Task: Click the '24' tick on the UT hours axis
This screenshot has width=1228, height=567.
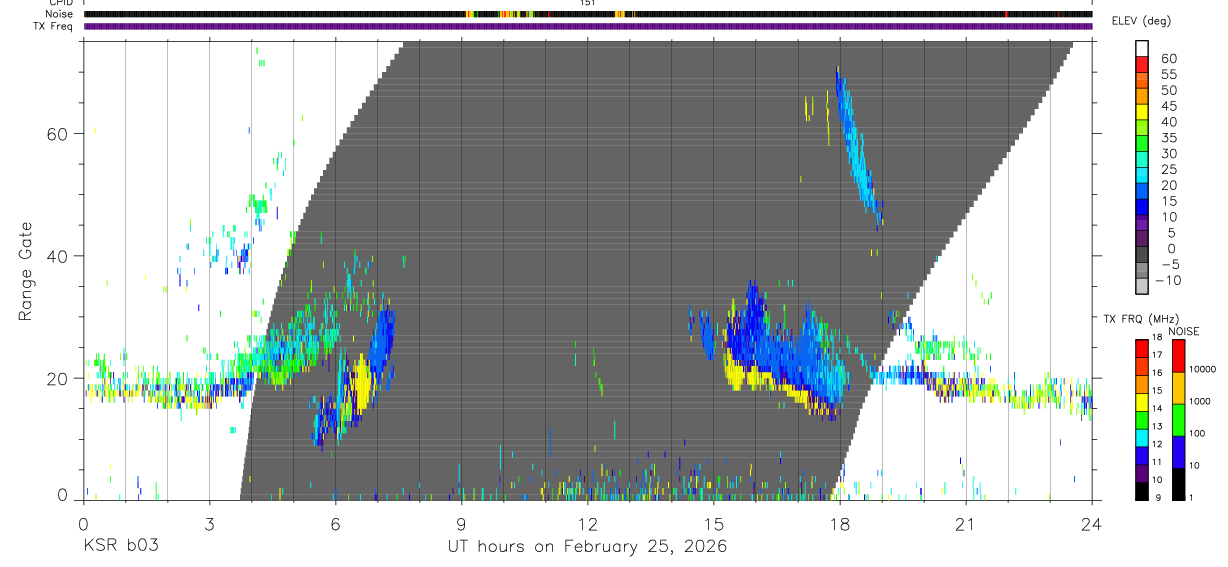Action: (x=1091, y=523)
